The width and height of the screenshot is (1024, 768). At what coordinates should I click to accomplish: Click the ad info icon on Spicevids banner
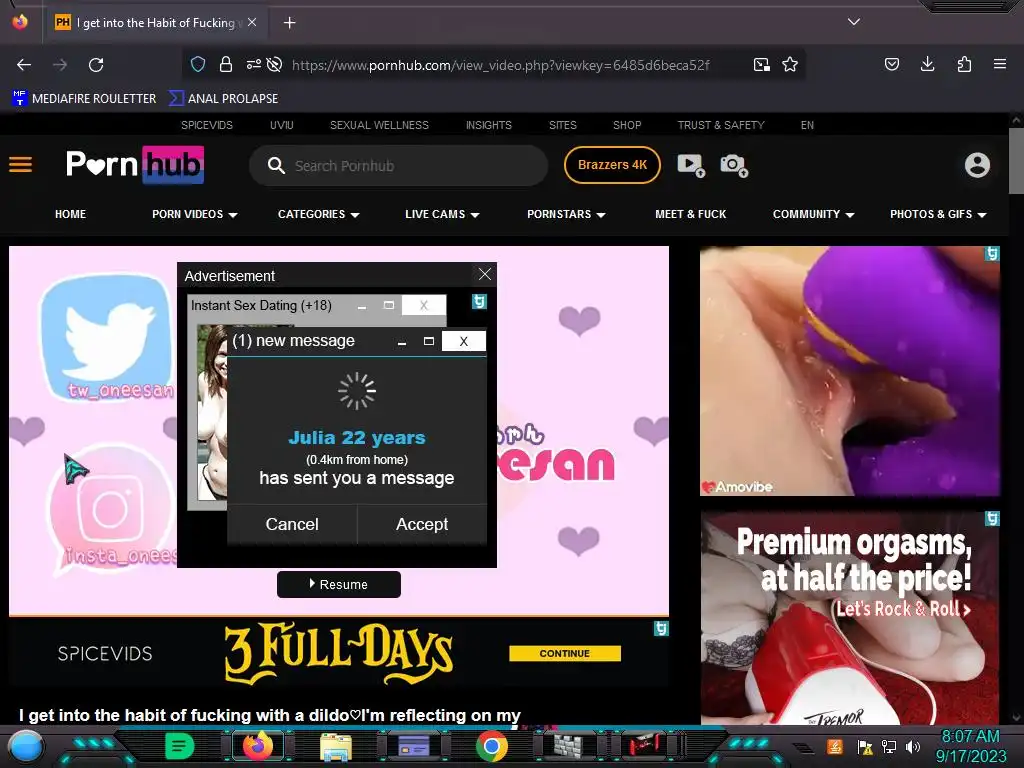pyautogui.click(x=661, y=628)
